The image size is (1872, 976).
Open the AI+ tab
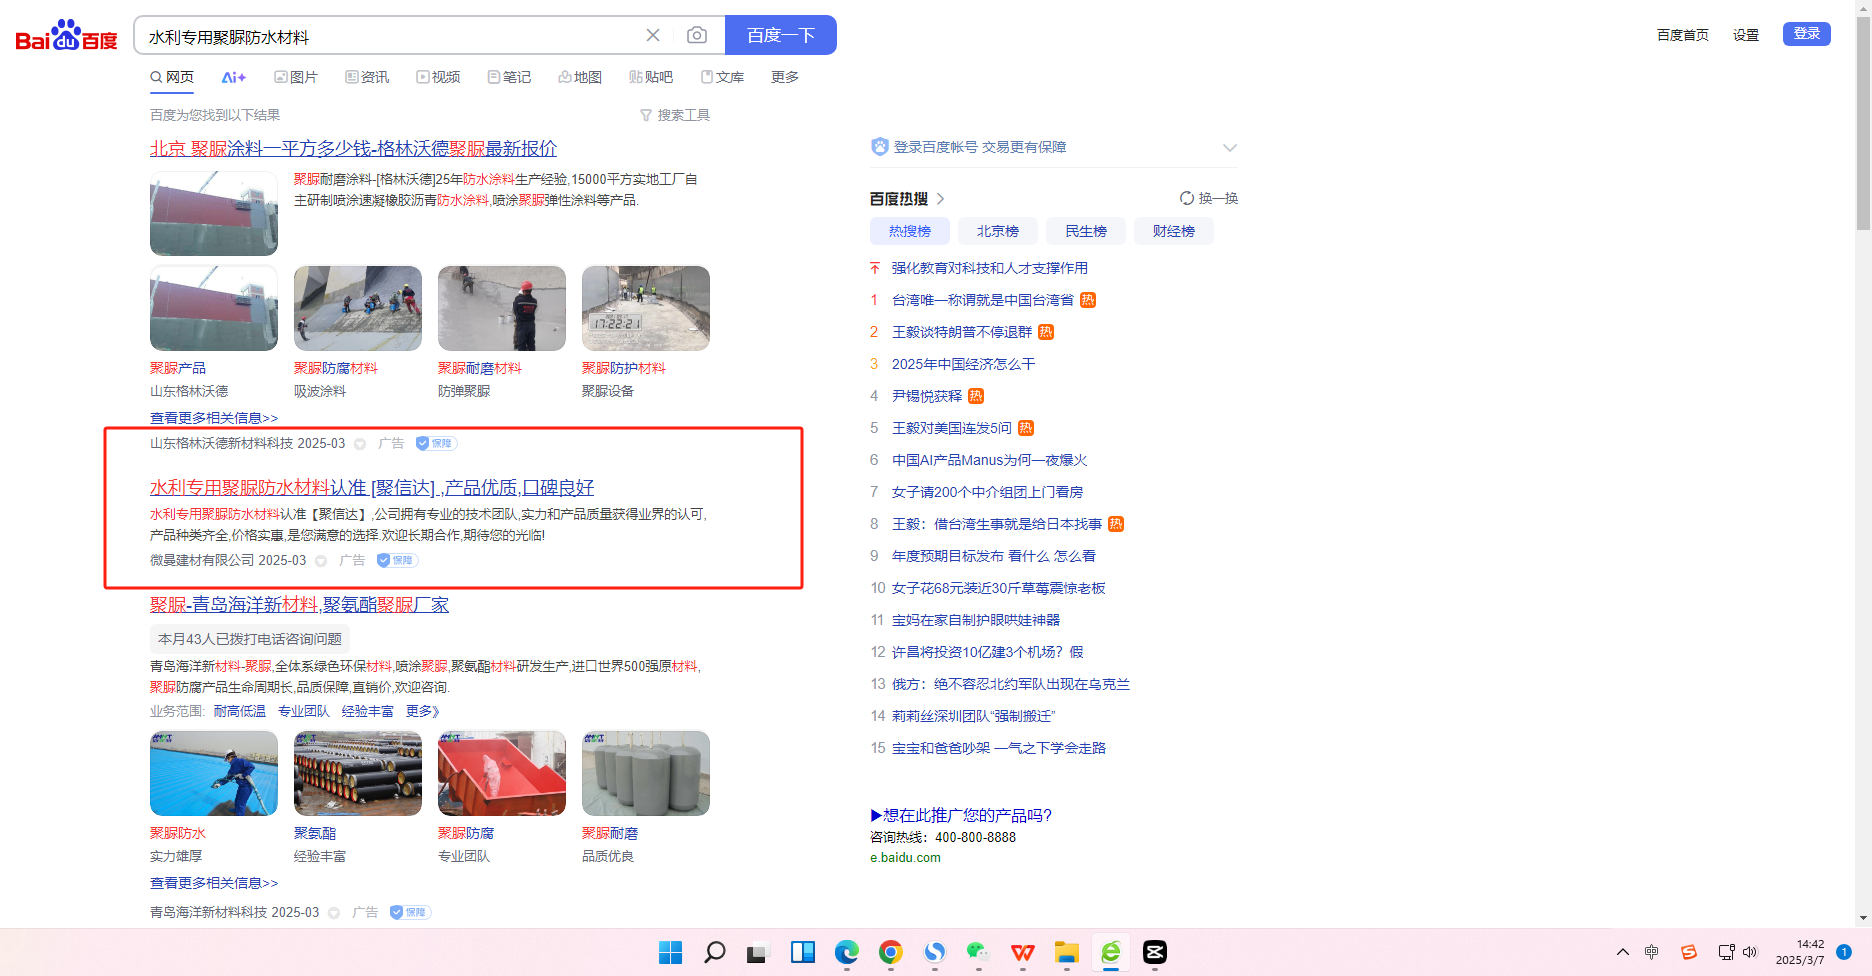point(234,77)
